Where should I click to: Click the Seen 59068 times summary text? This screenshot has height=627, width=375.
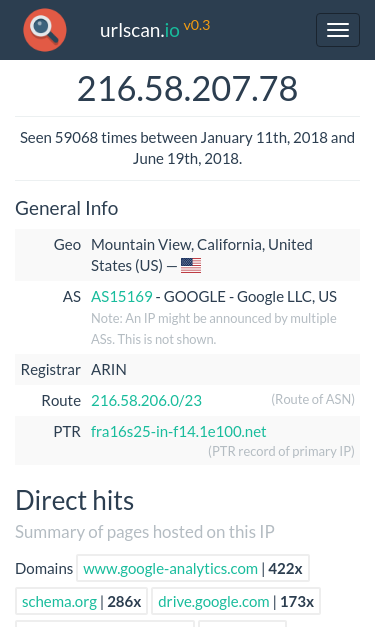(x=188, y=148)
